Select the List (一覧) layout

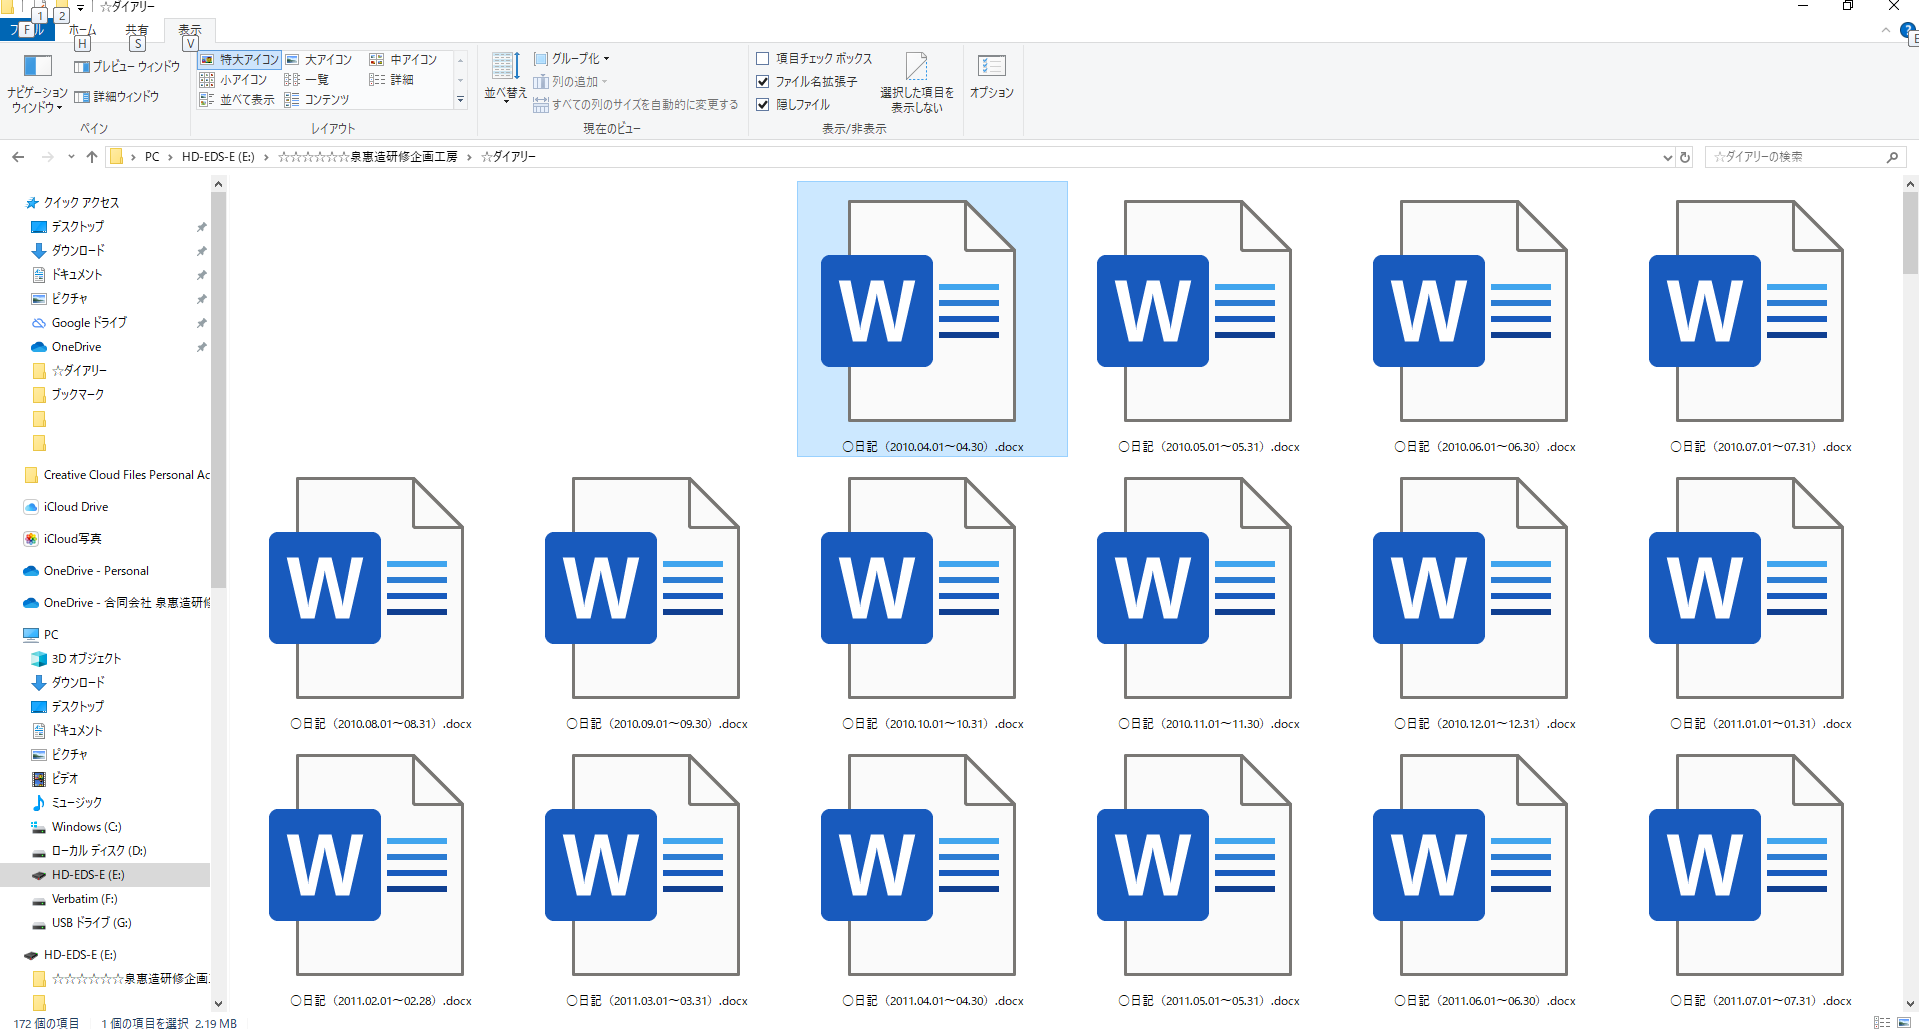(307, 80)
